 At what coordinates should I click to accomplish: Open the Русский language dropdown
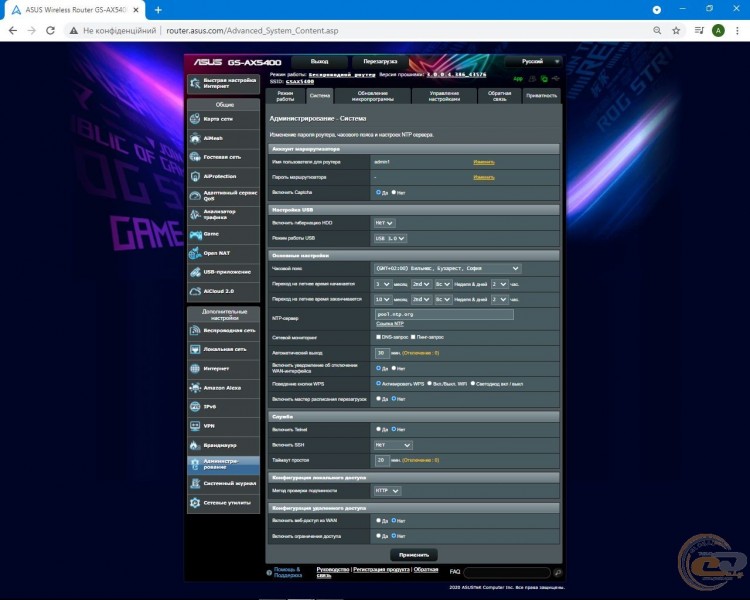534,62
